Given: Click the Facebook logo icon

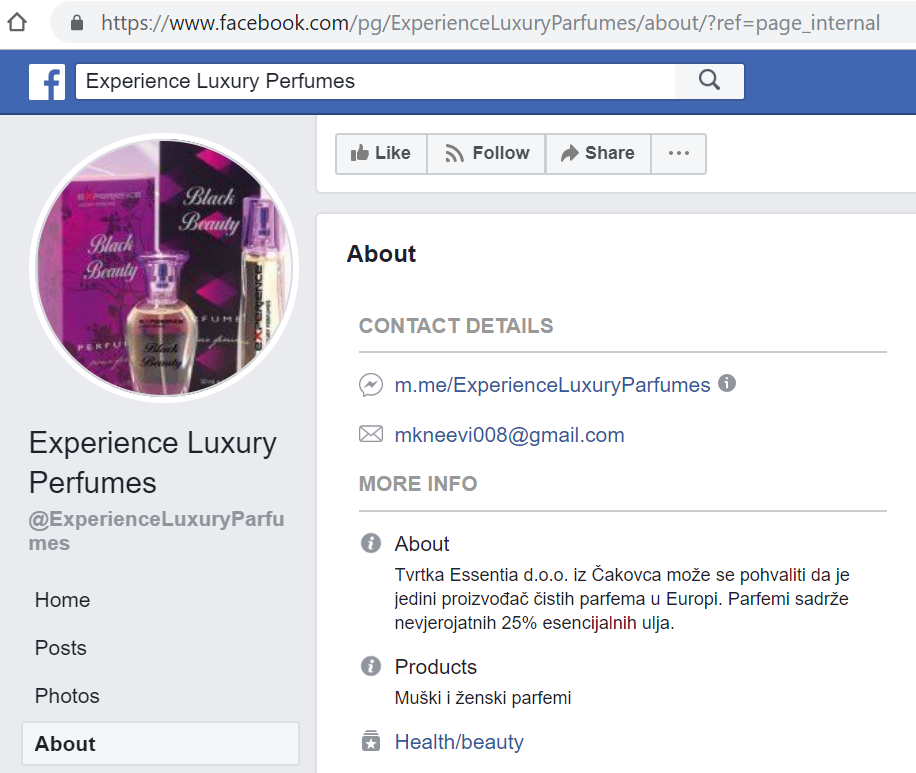Looking at the screenshot, I should coord(47,81).
